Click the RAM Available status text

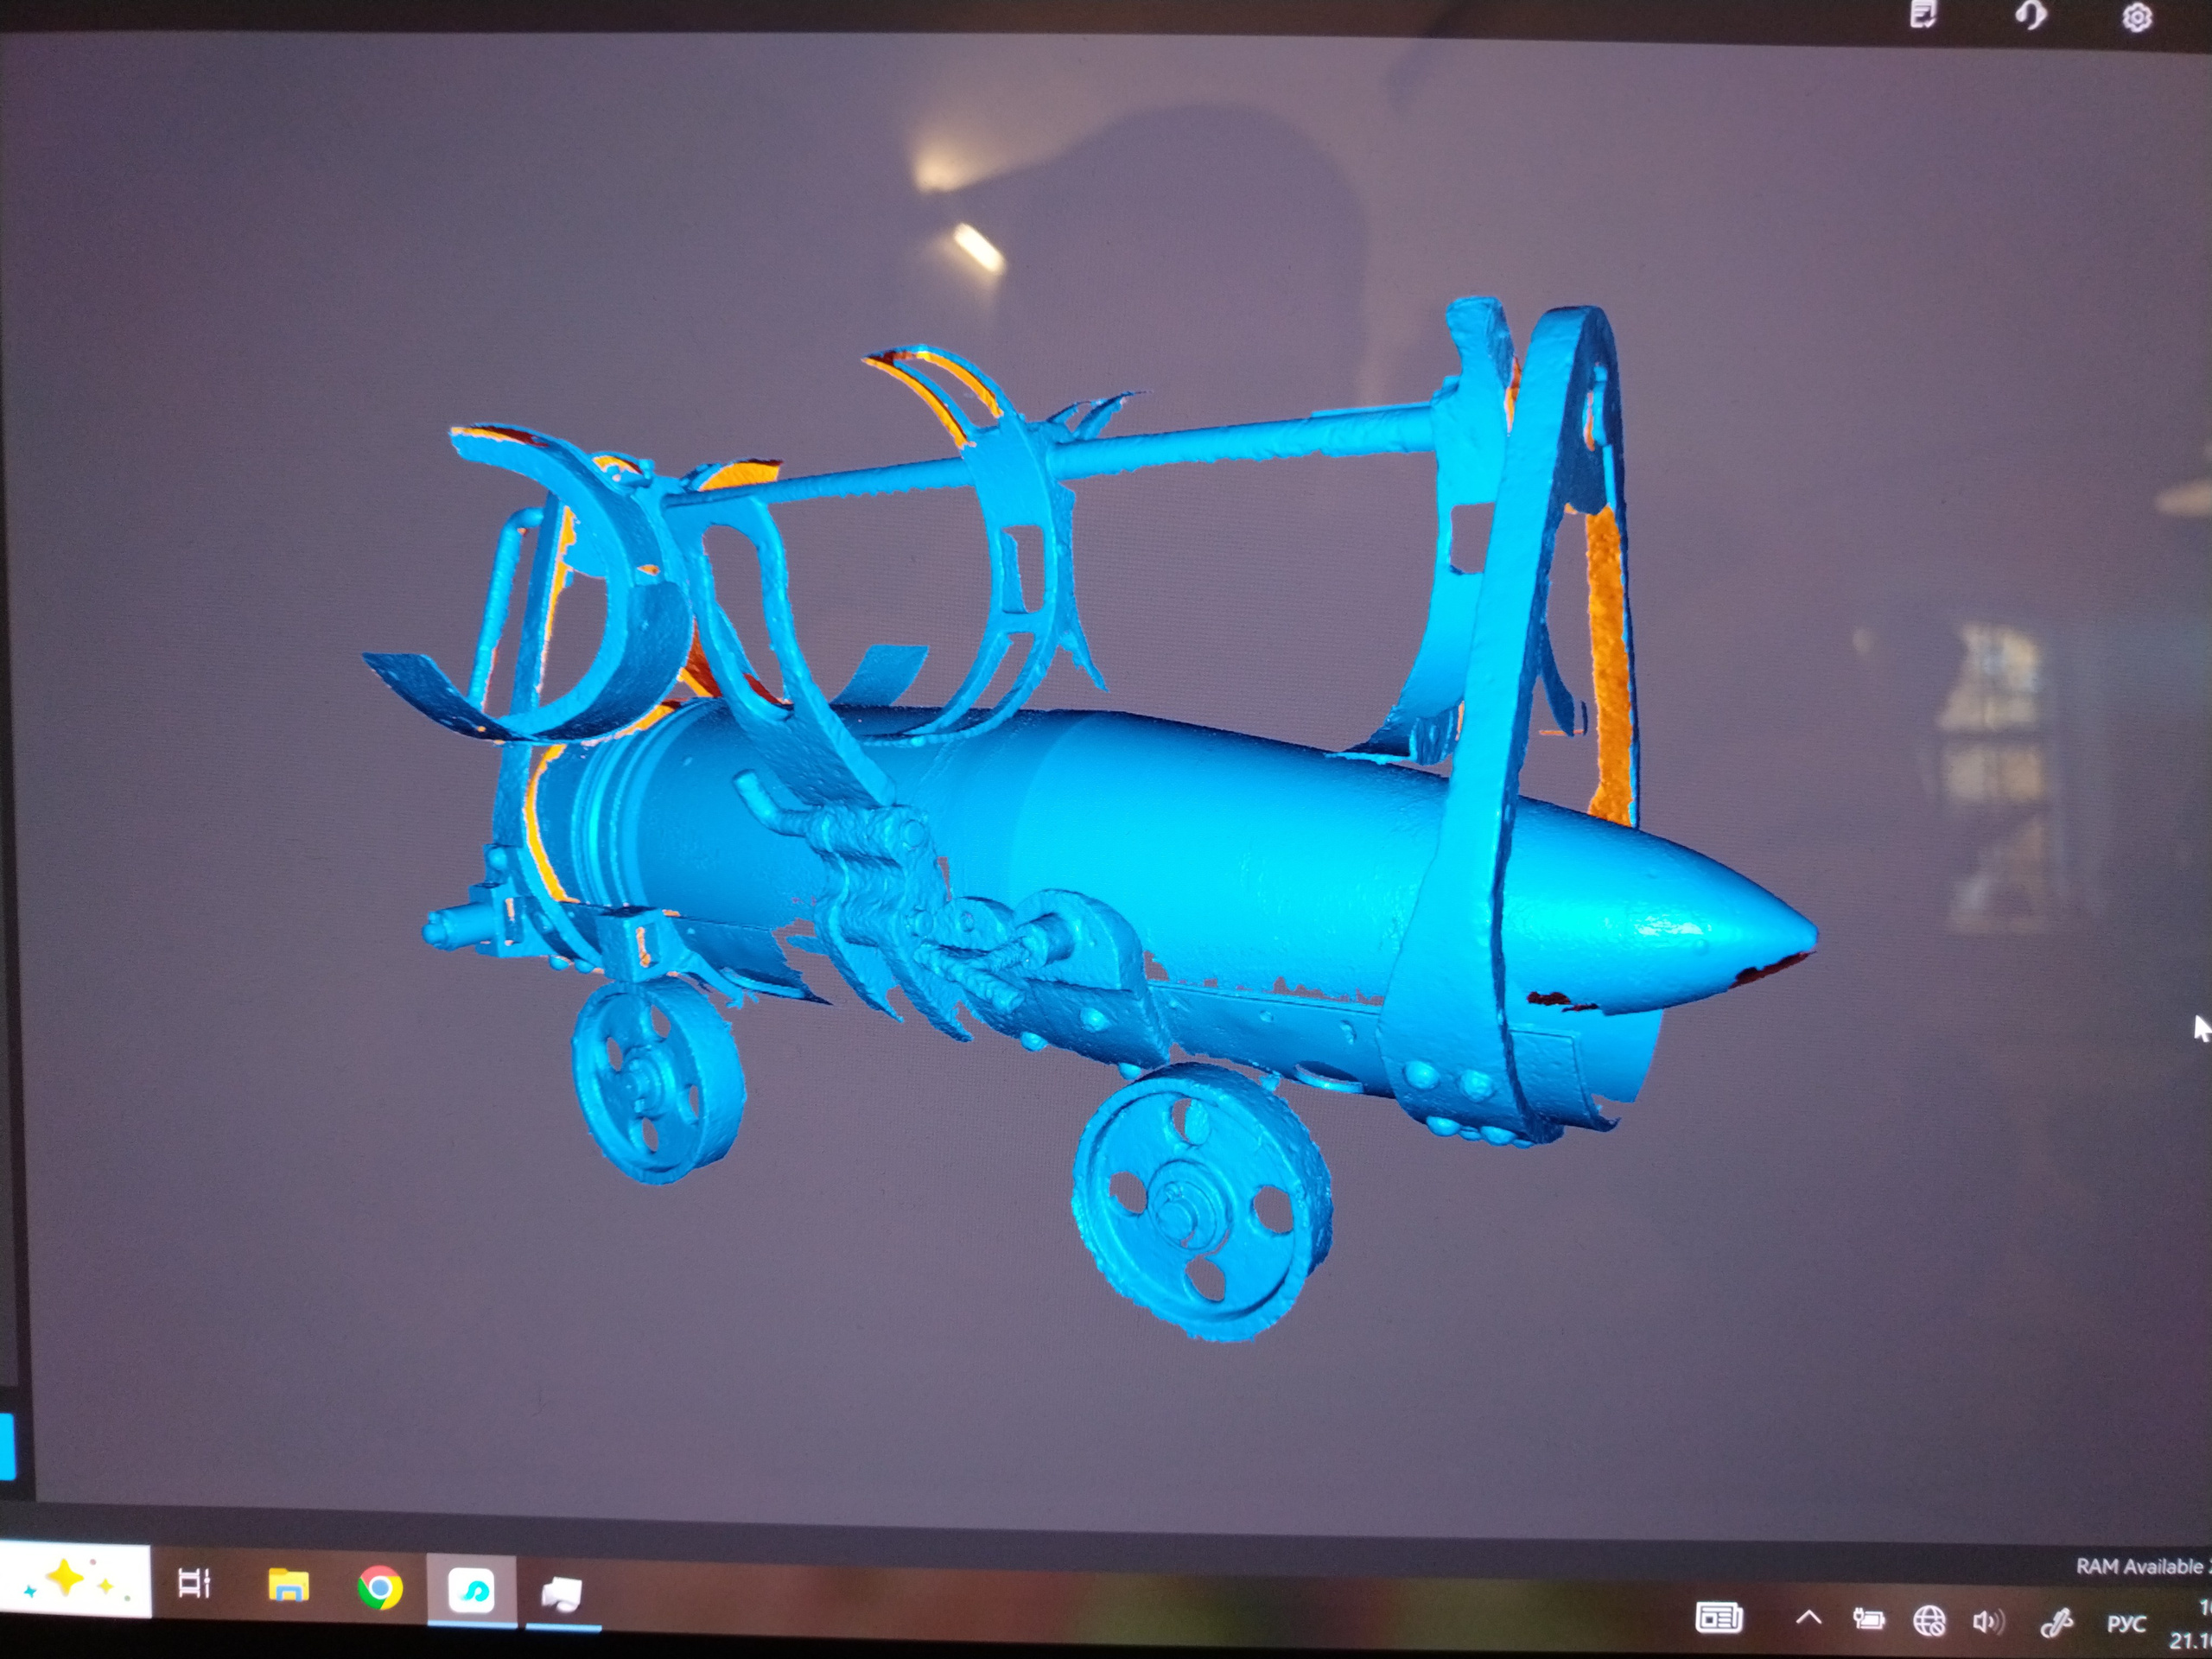2140,1567
